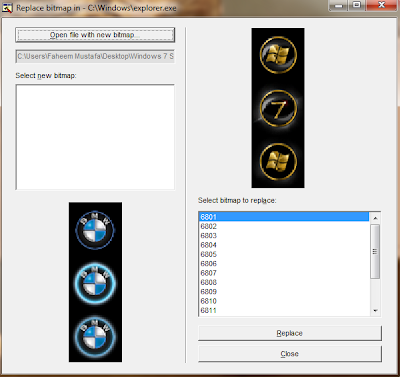This screenshot has height=377, width=400.
Task: Click the bitmap list scrollbar thumb
Action: pos(375,251)
